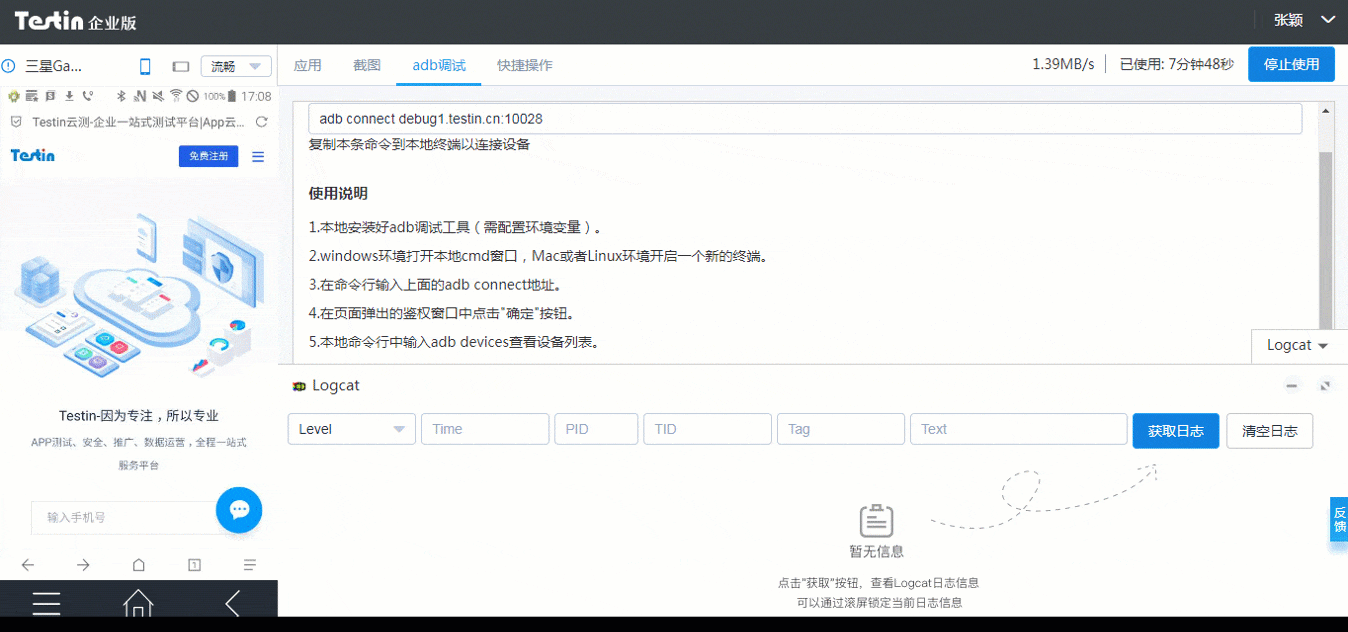Click the Testin 企业版 logo in header
Viewport: 1348px width, 632px height.
click(x=75, y=21)
